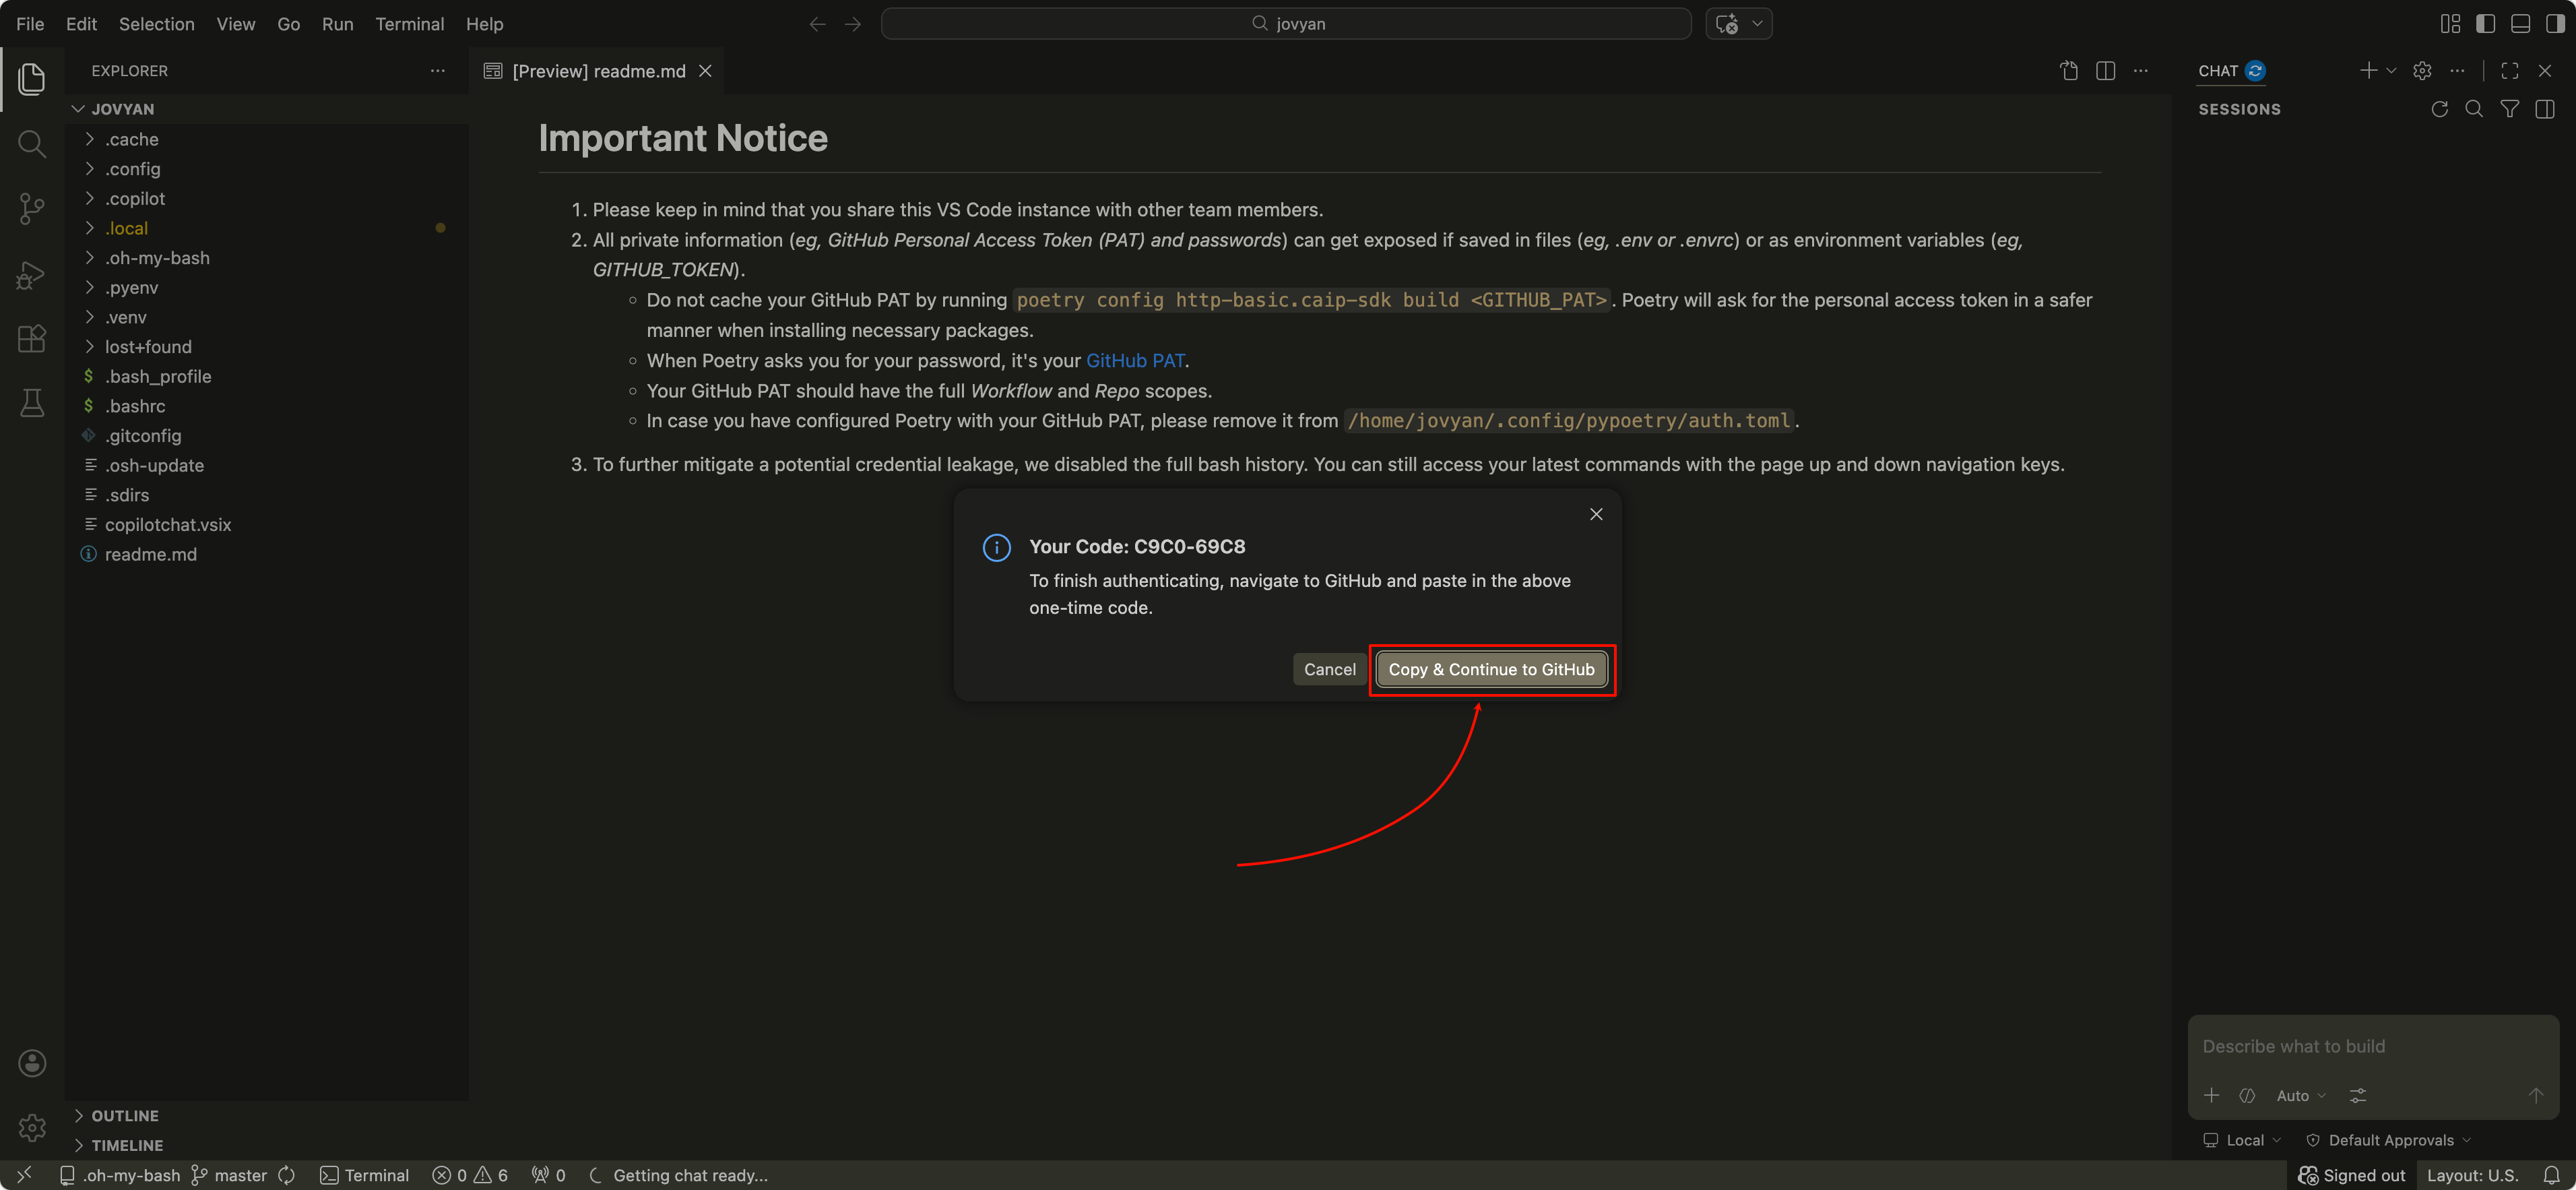
Task: Follow the GitHub PAT link
Action: point(1135,360)
